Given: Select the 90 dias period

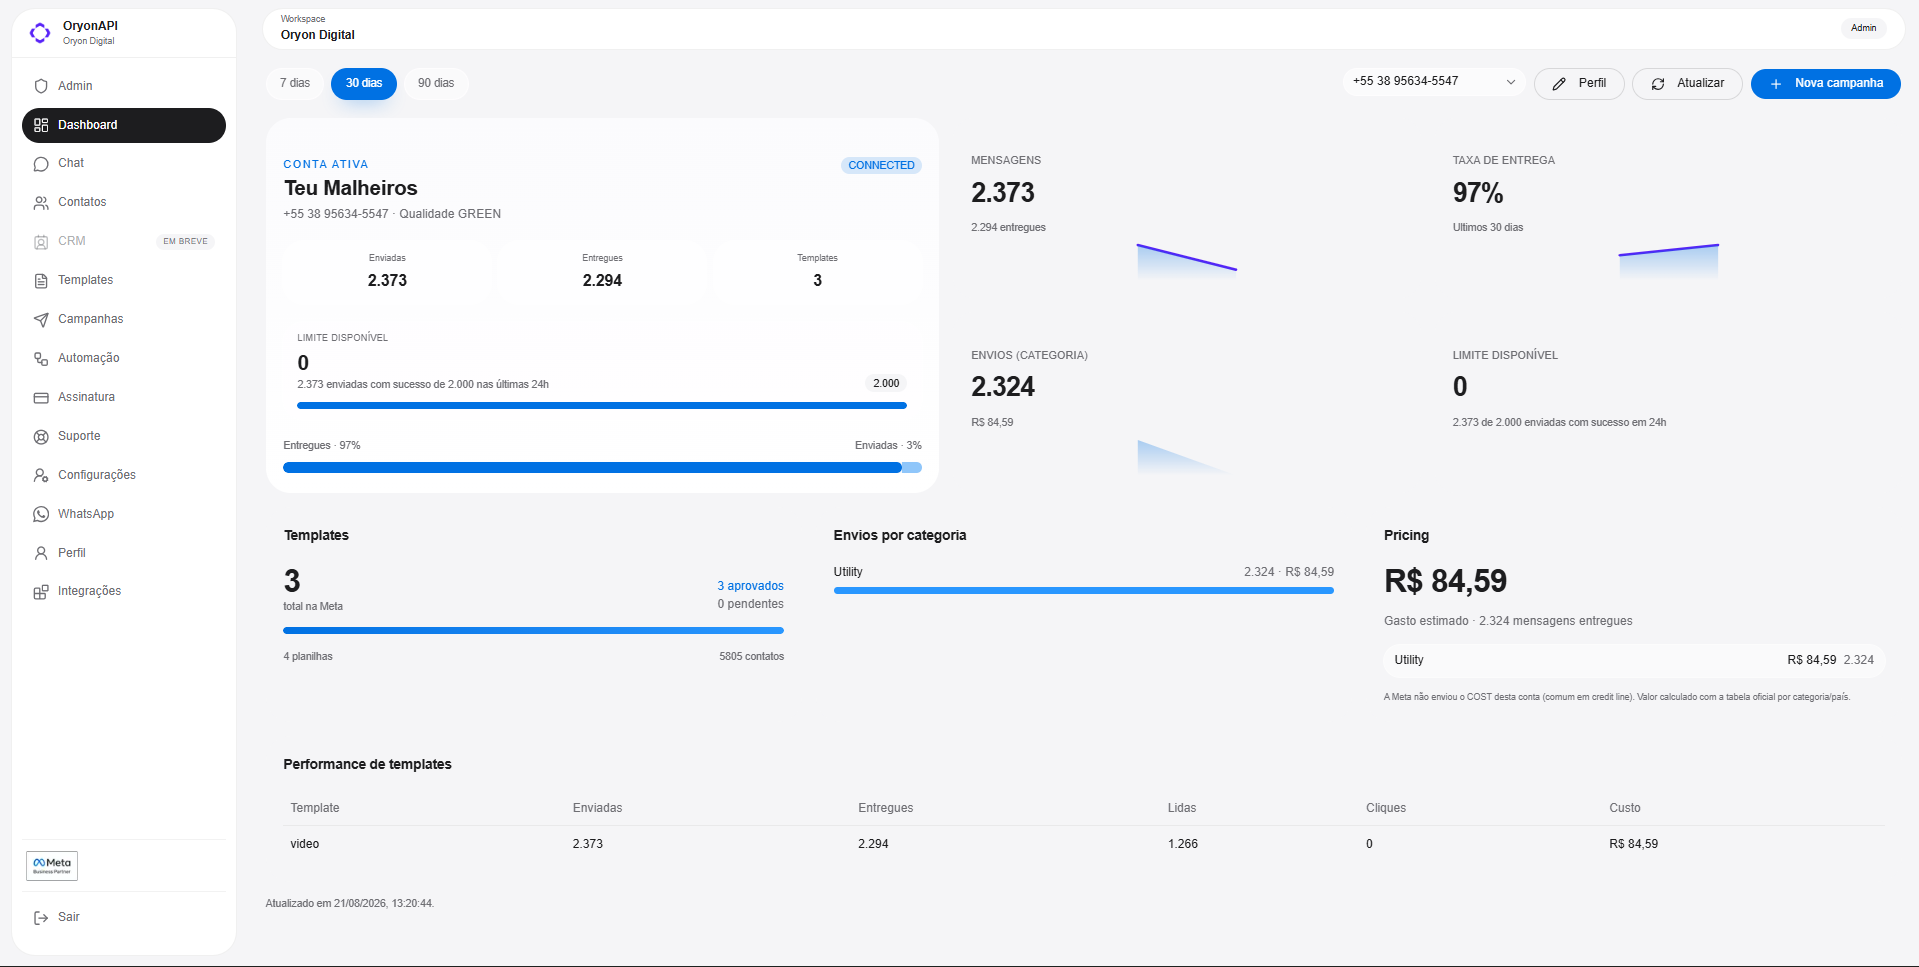Looking at the screenshot, I should [436, 83].
